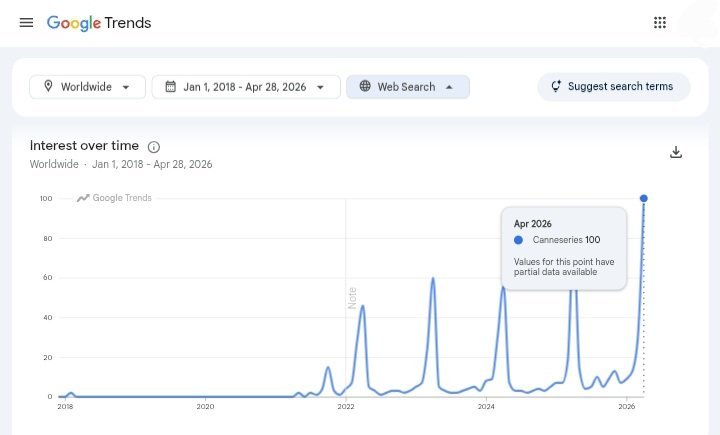Click the Note marker on the chart
Screen dimensions: 720x435
352,298
